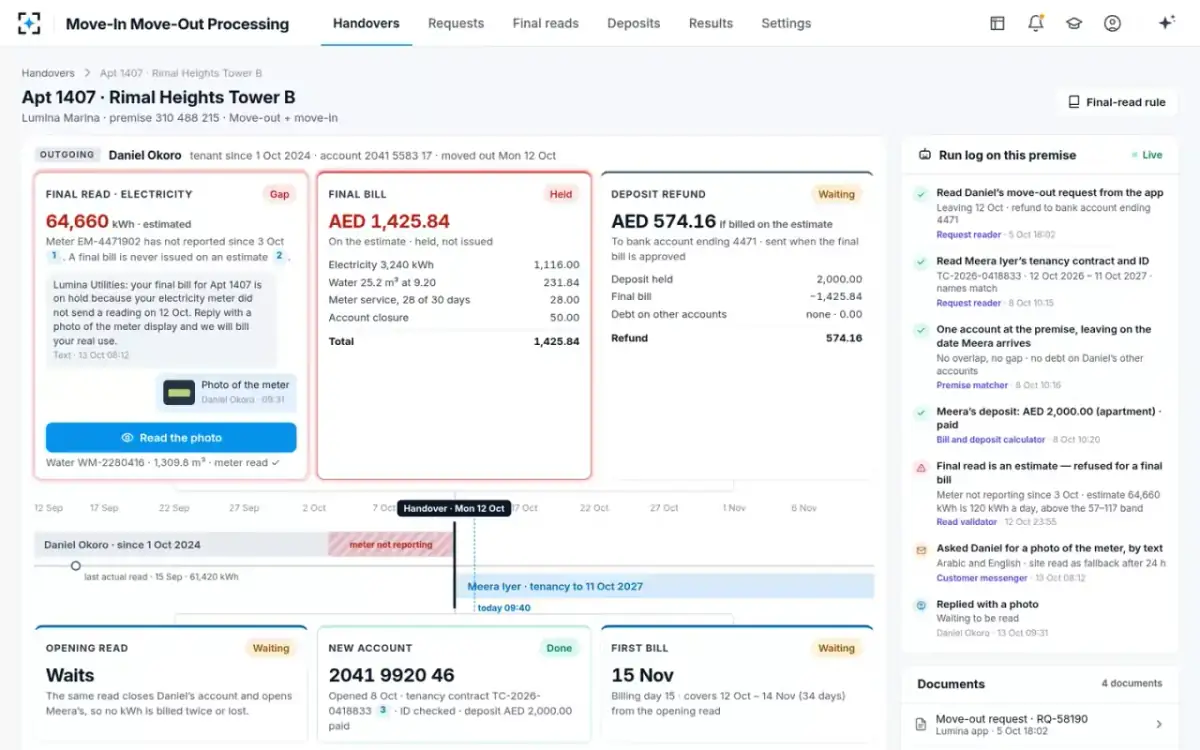Open the Customer messenger link

point(981,578)
